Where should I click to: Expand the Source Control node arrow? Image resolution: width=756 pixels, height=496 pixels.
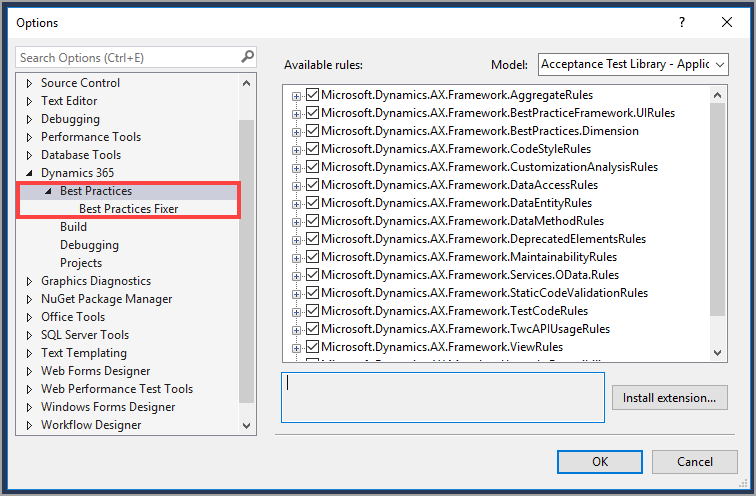[x=29, y=83]
